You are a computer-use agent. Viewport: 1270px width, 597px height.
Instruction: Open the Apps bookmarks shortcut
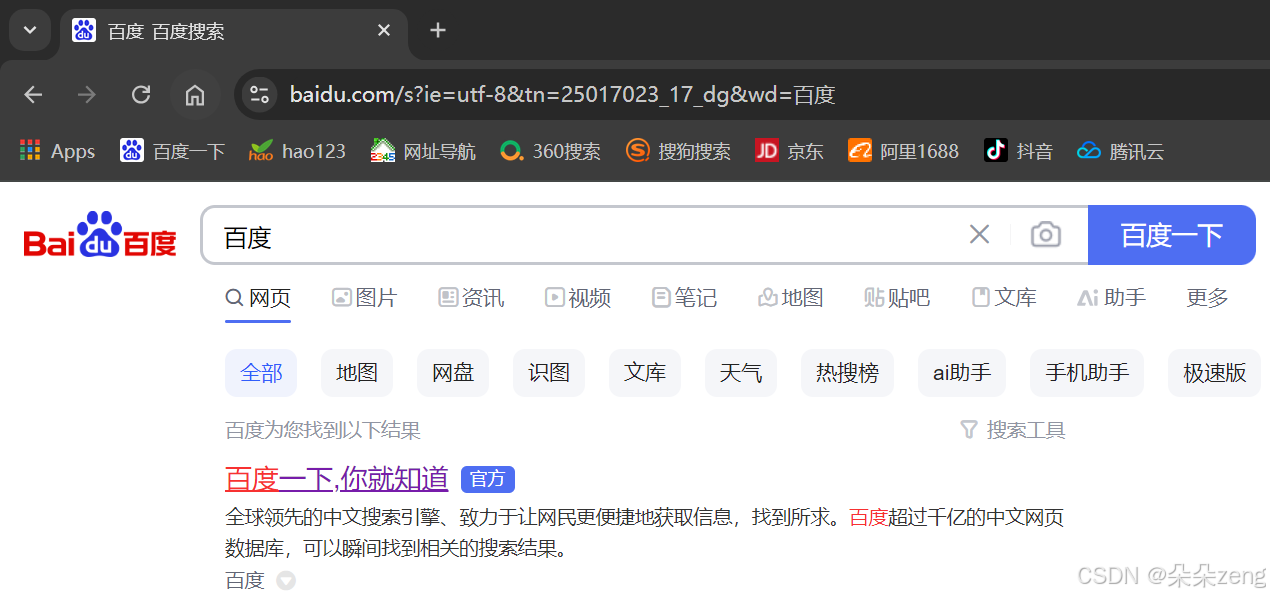[x=58, y=151]
